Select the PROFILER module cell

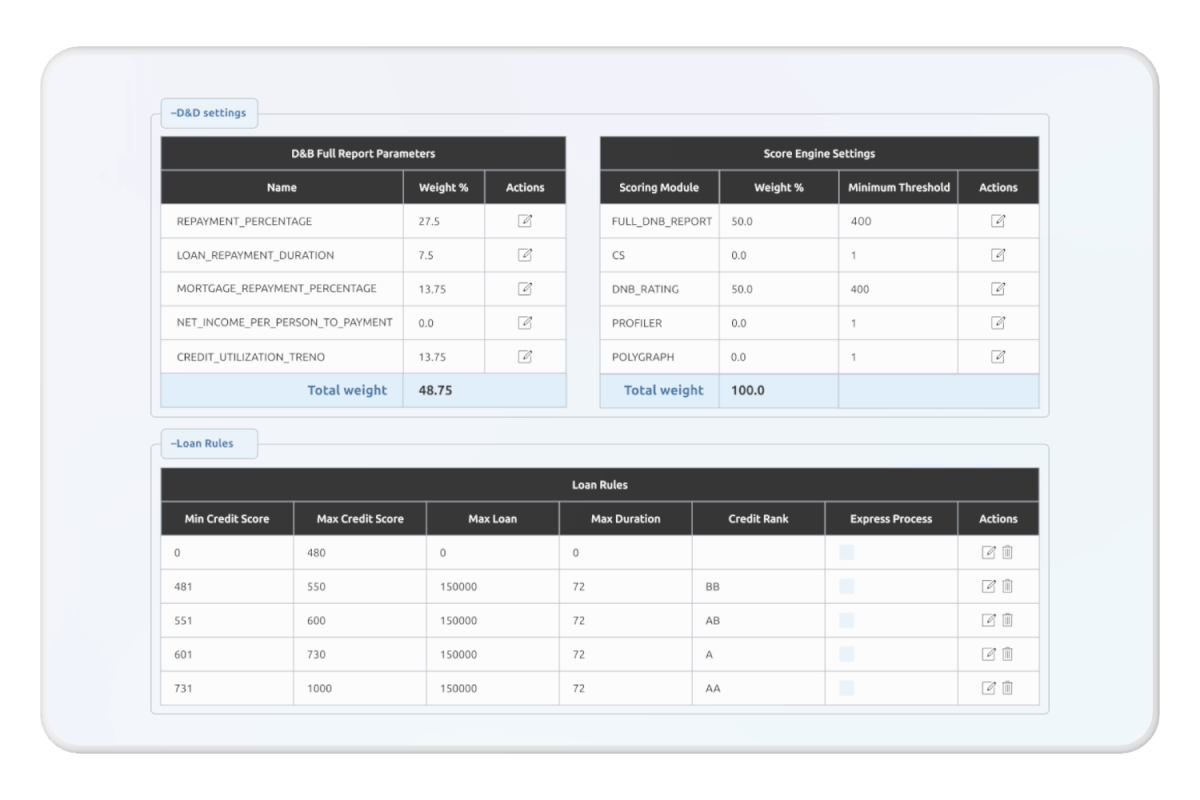pyautogui.click(x=659, y=323)
